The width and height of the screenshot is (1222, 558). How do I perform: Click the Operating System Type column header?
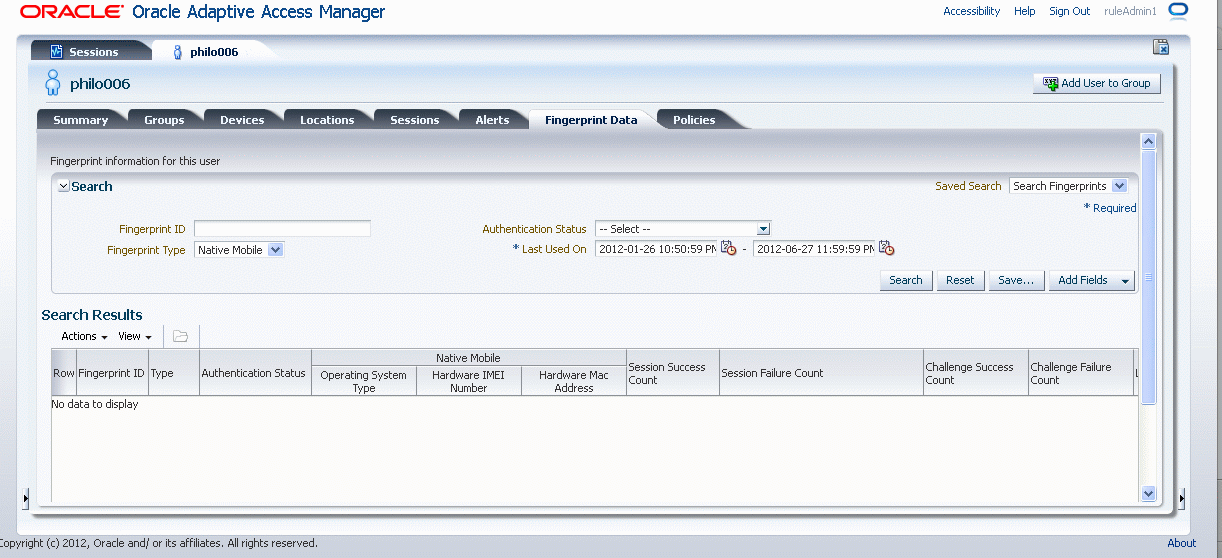point(364,381)
